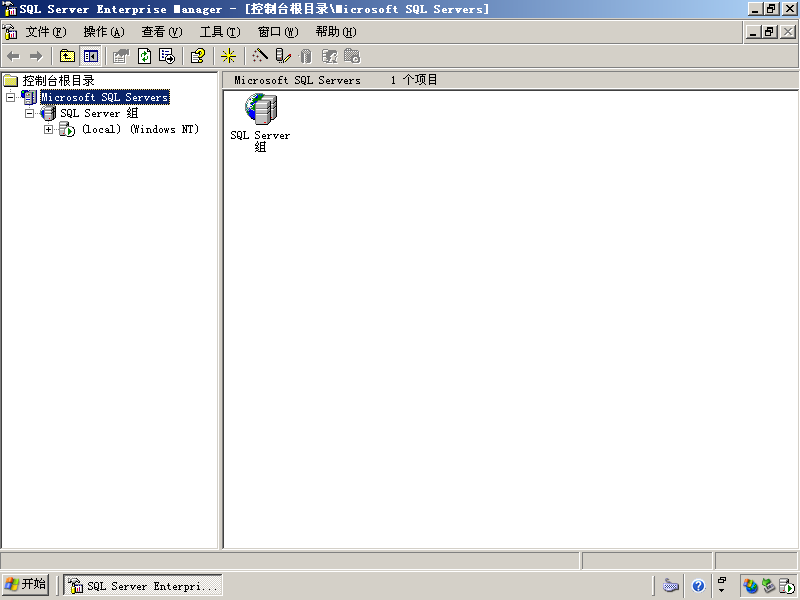The image size is (800, 600).
Task: Open Help via the question mark toolbar icon
Action: tap(198, 56)
